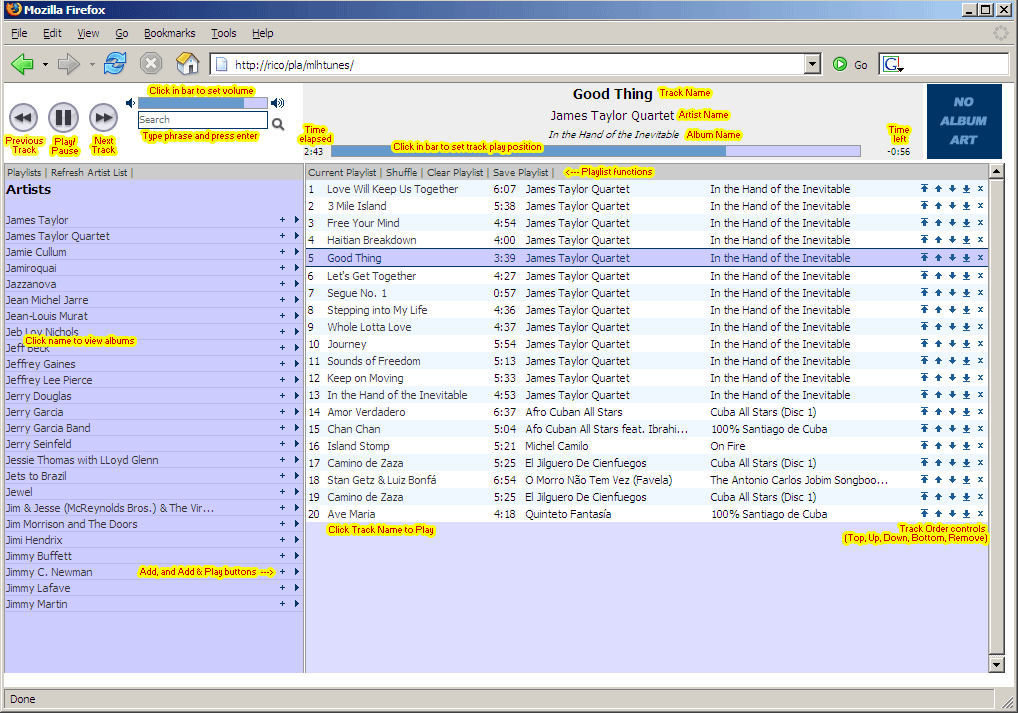The width and height of the screenshot is (1018, 713).
Task: Open the address bar URL history dropdown
Action: click(812, 64)
